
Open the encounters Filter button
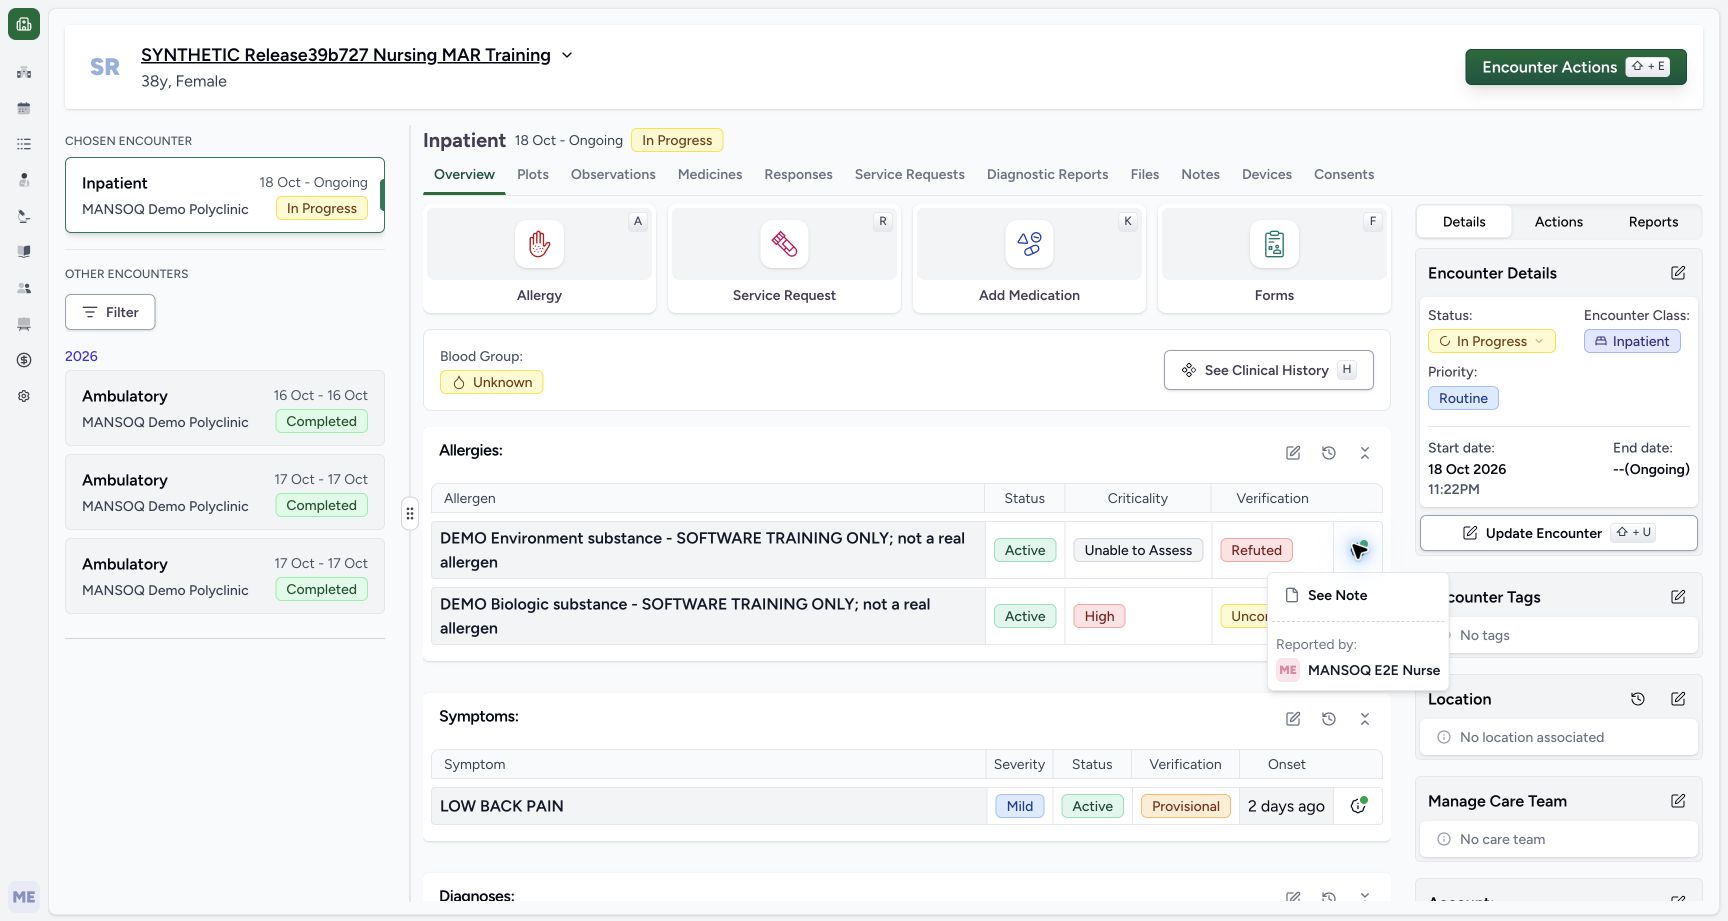(110, 312)
